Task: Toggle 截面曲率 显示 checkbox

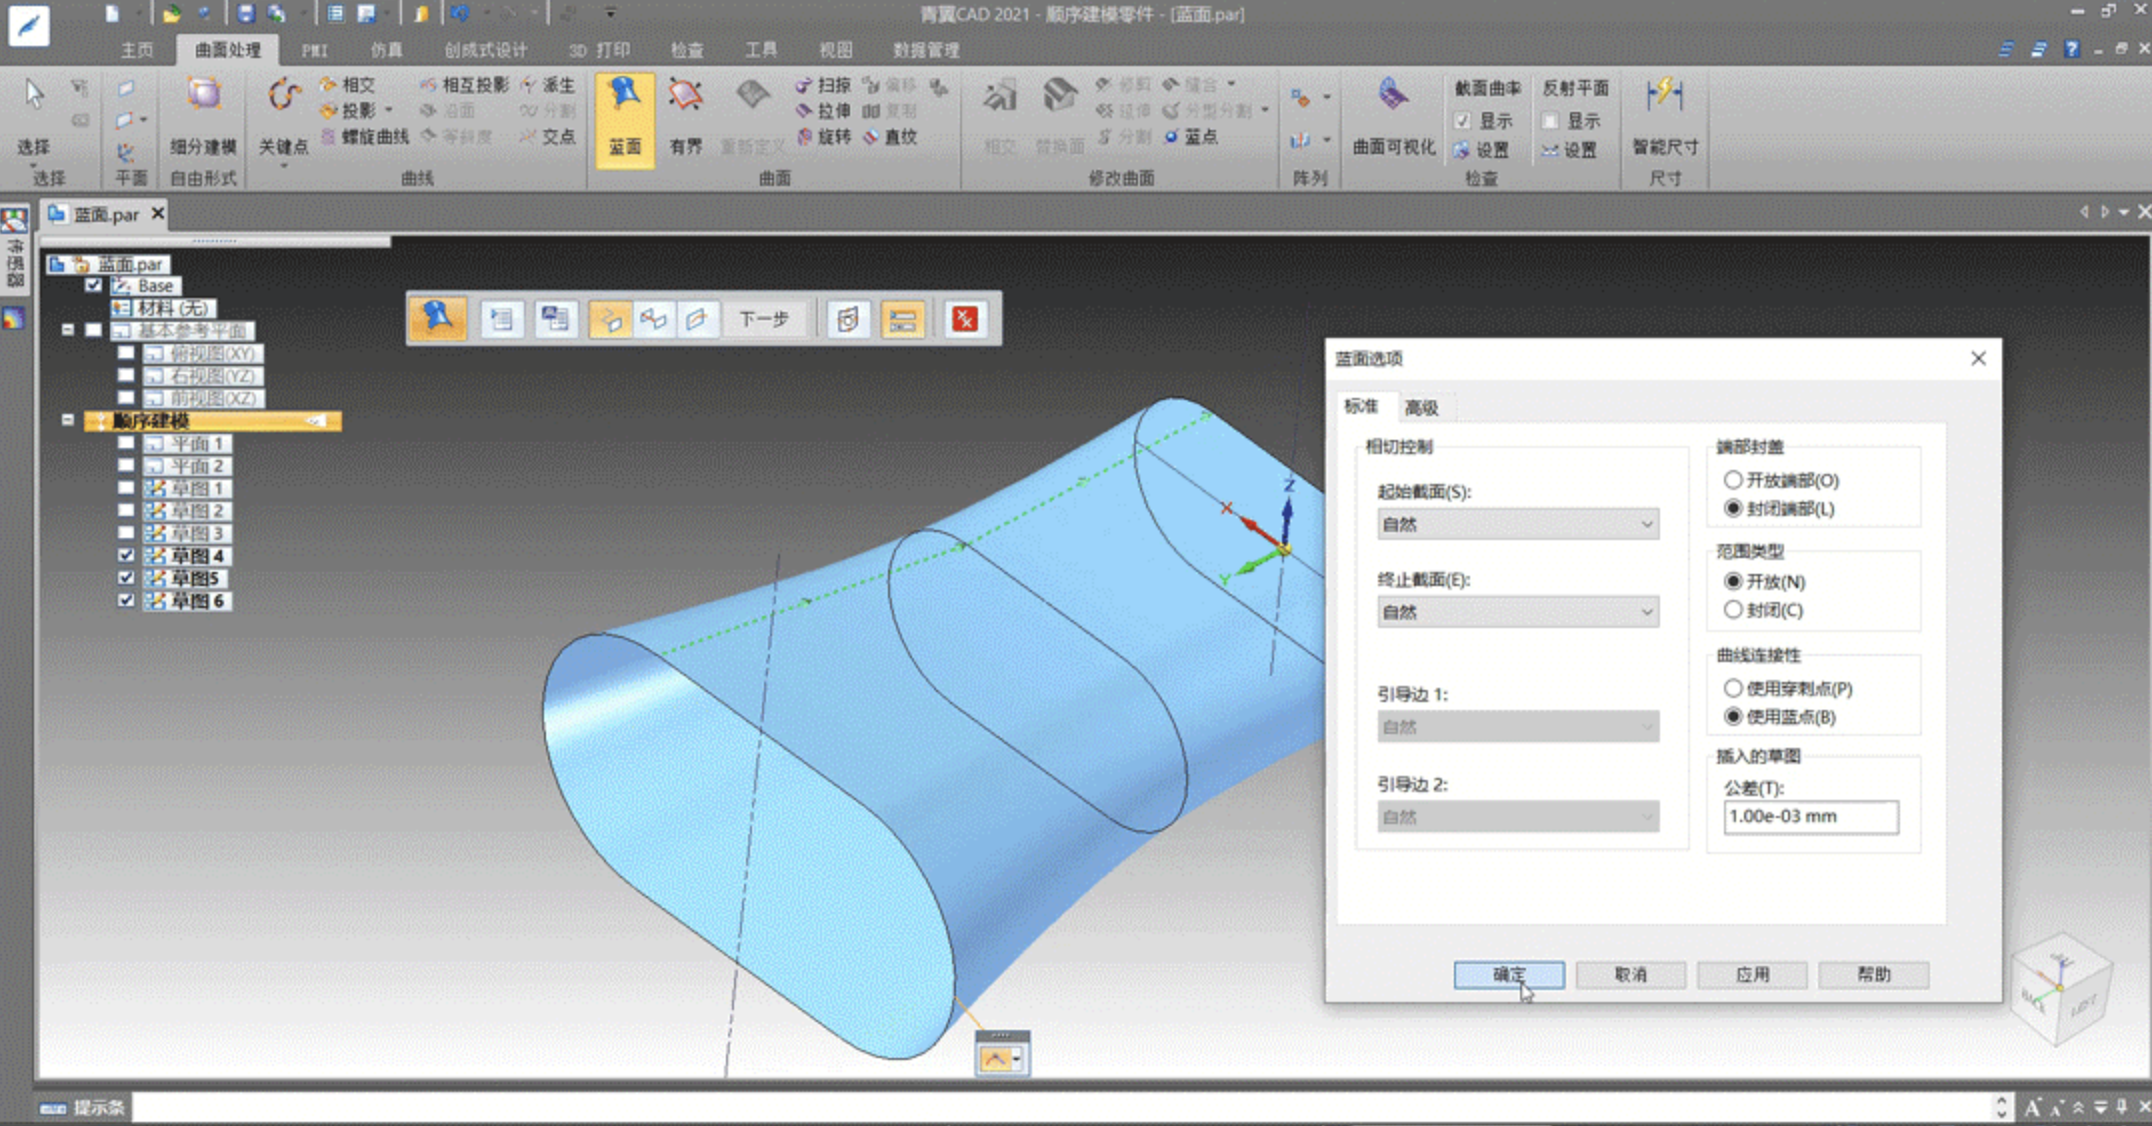Action: click(x=1462, y=121)
